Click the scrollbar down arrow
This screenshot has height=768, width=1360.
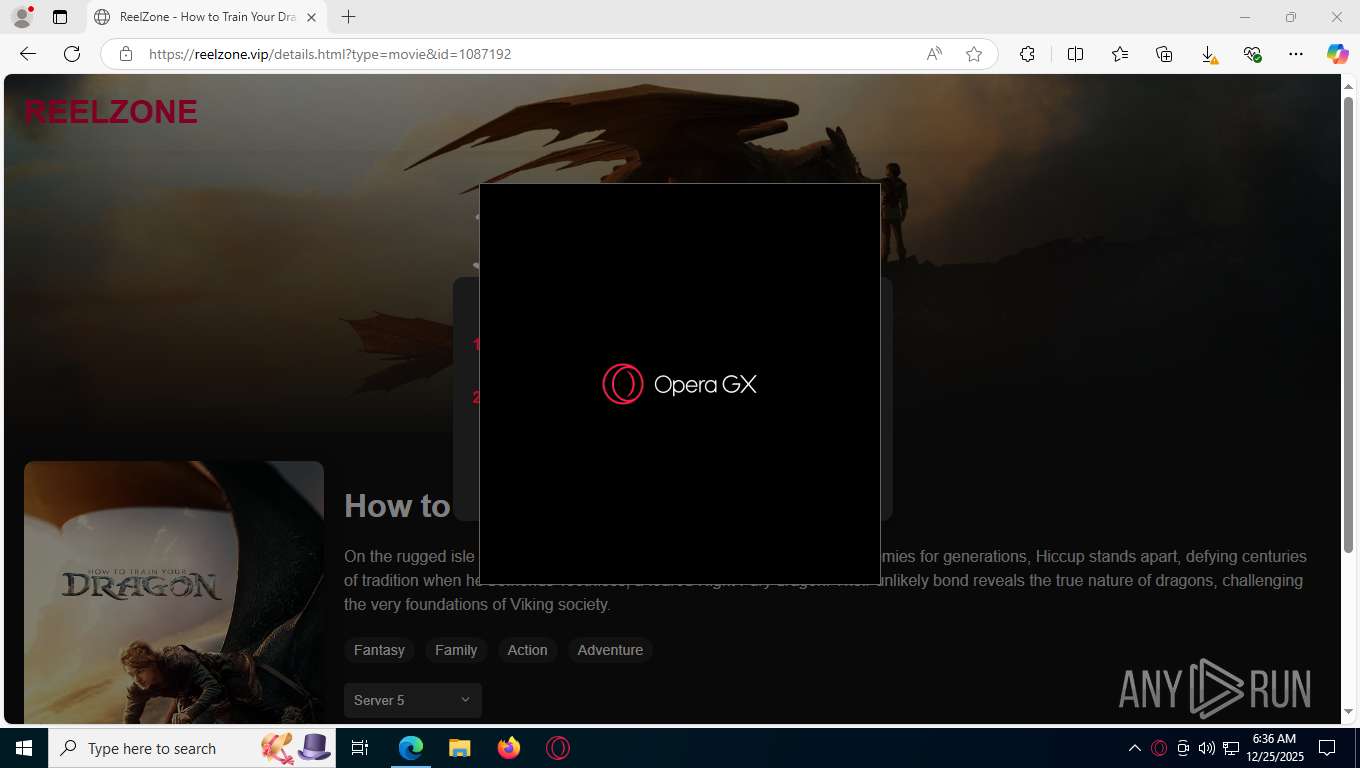[1348, 711]
